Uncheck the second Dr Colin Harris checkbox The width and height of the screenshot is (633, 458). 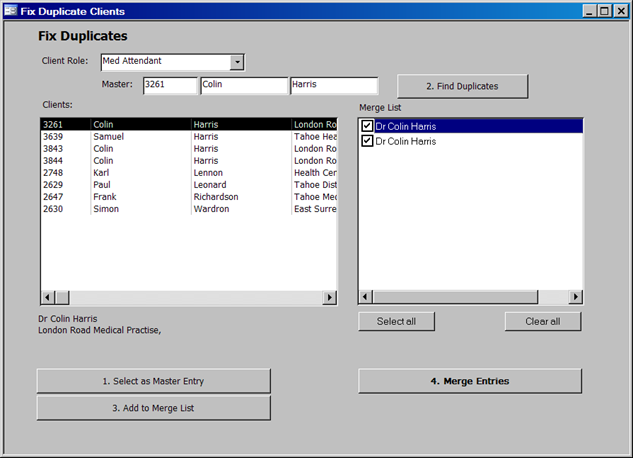(367, 141)
